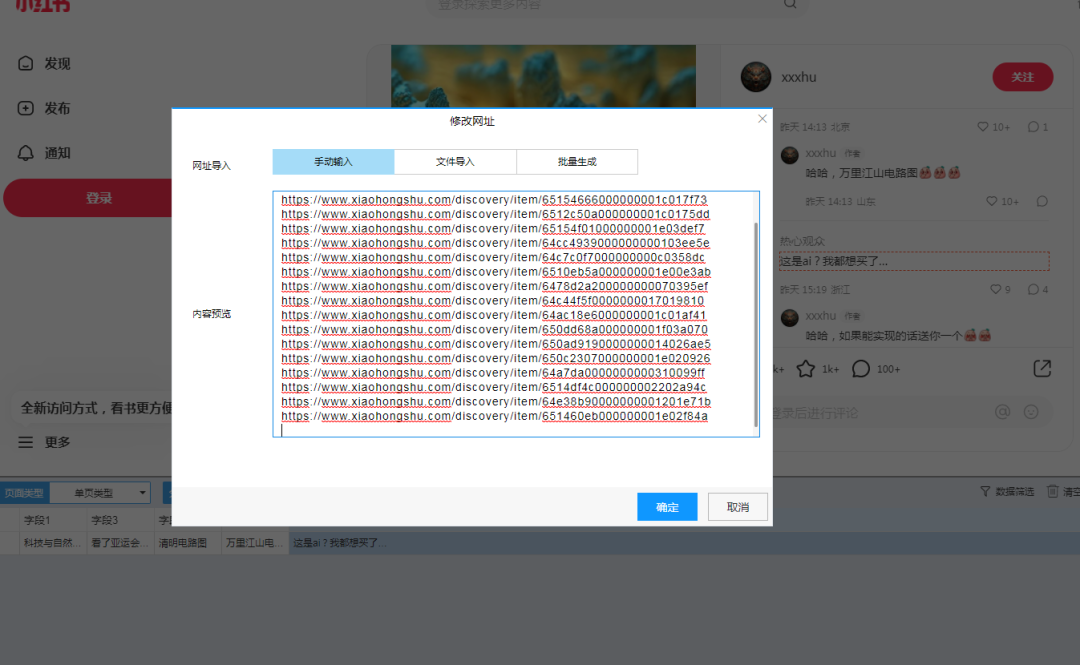Image resolution: width=1080 pixels, height=665 pixels.
Task: Click URL ending 650dd68a000000001f03a070
Action: pyautogui.click(x=495, y=329)
